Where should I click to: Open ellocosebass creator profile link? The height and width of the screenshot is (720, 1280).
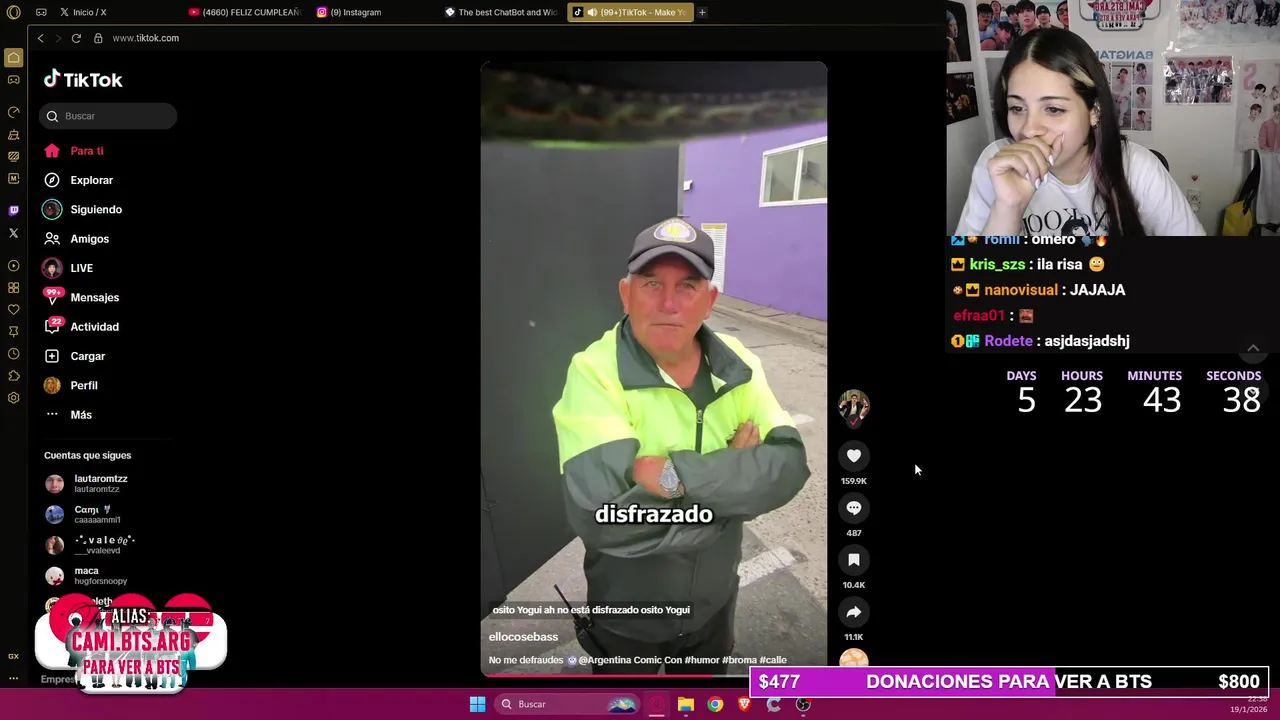(523, 637)
